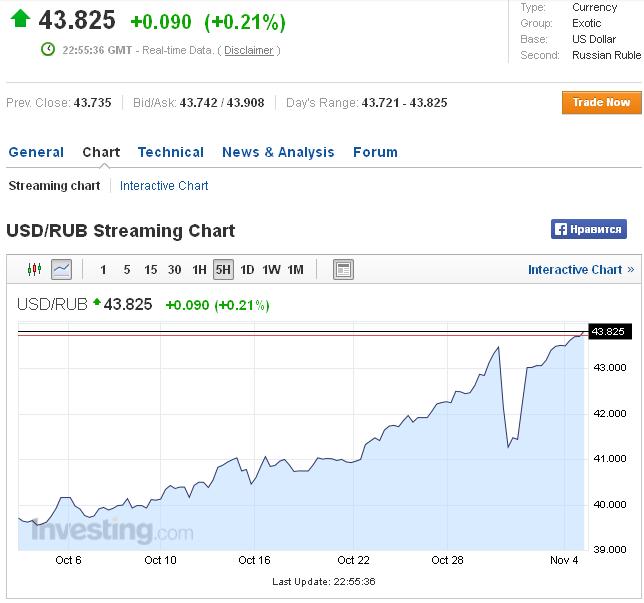Switch to candlestick chart type
The width and height of the screenshot is (644, 603).
(x=35, y=269)
